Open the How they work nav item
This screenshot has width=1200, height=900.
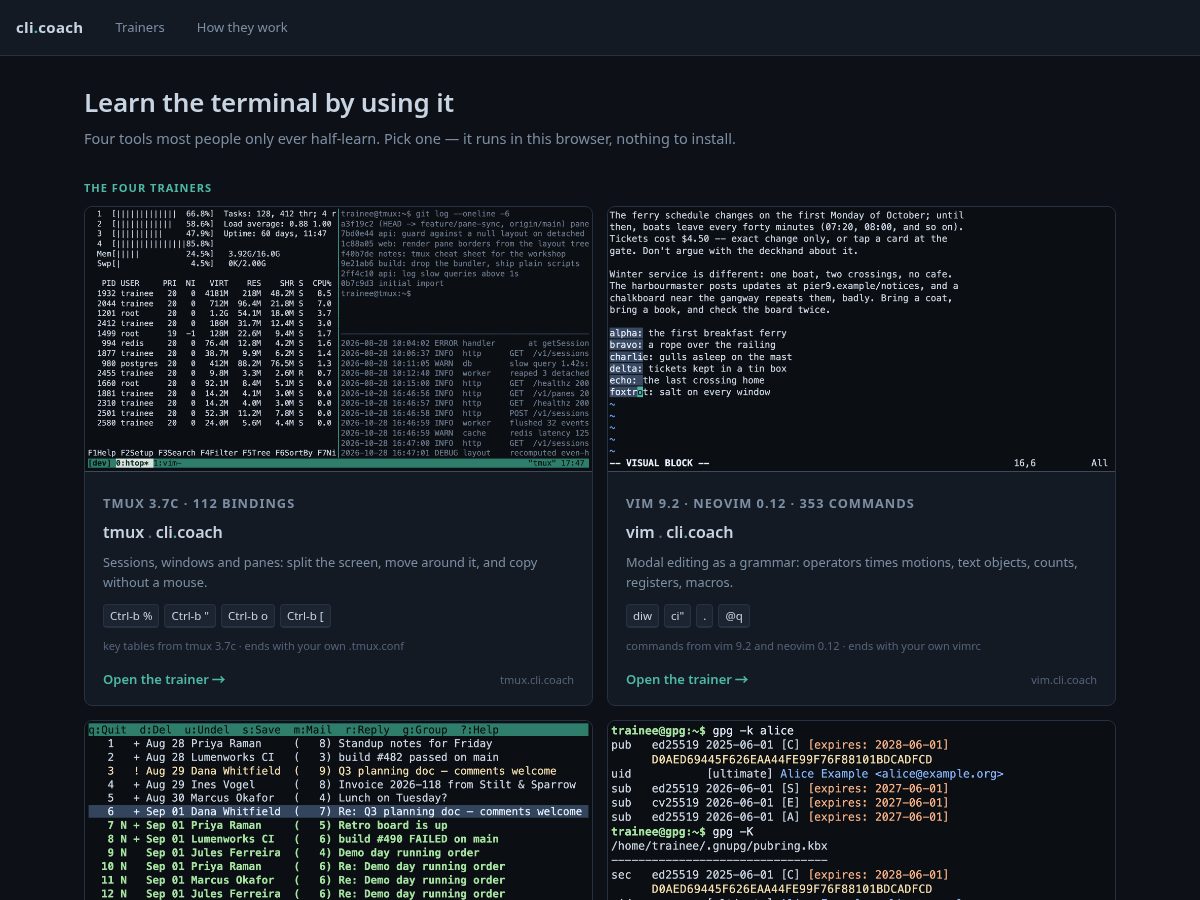[242, 27]
